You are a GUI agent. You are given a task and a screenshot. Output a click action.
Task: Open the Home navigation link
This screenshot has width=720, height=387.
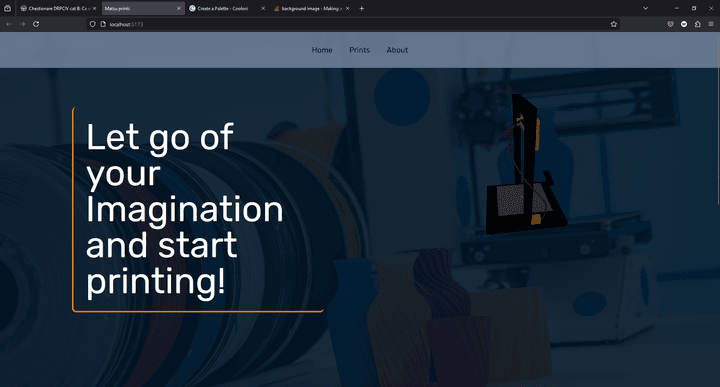(x=322, y=50)
